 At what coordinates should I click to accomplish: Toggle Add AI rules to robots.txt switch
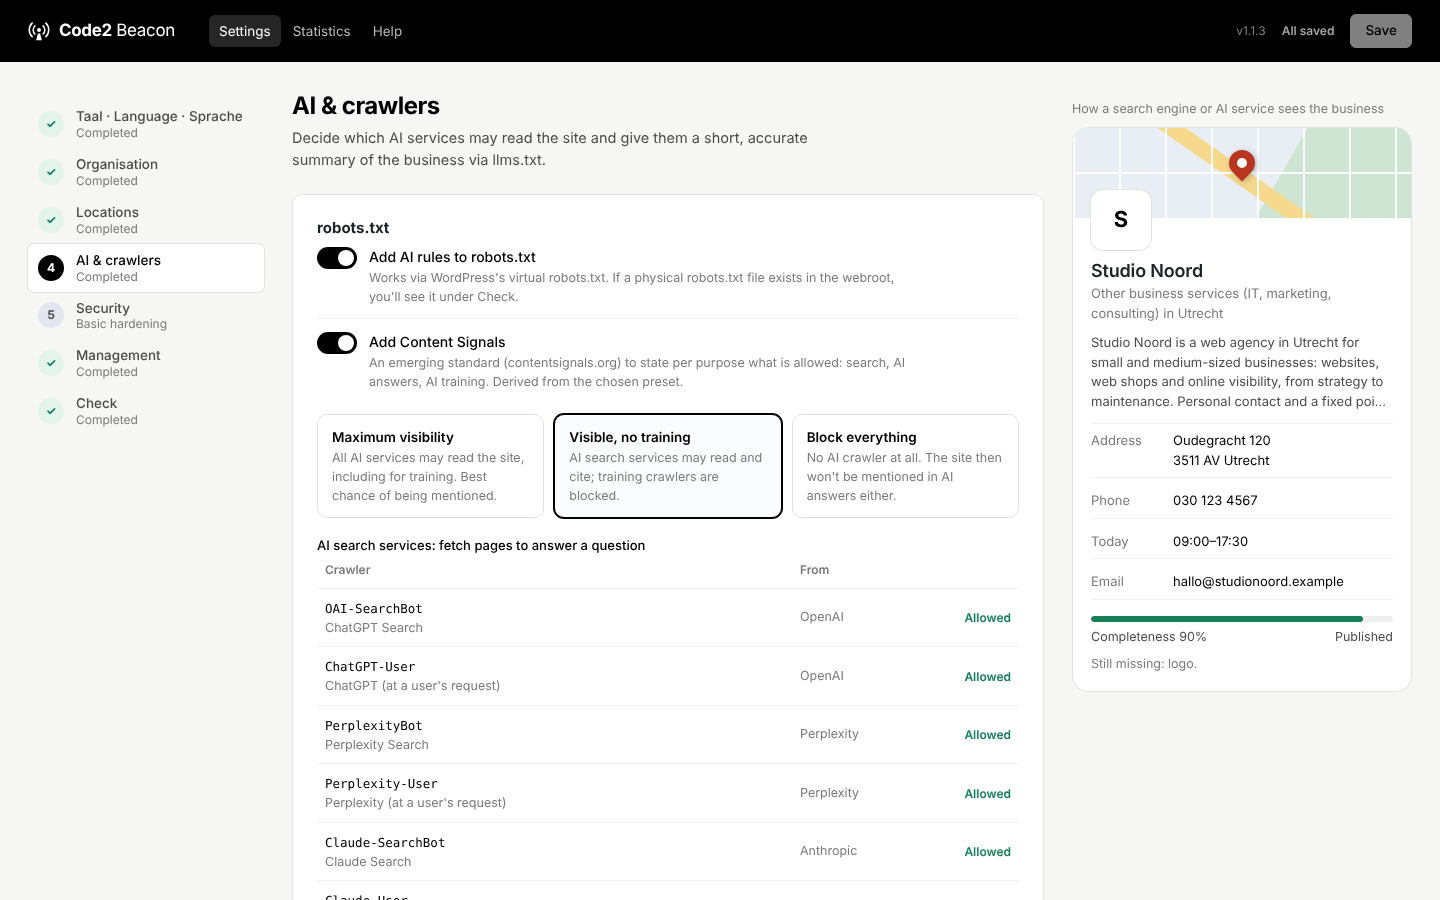337,258
